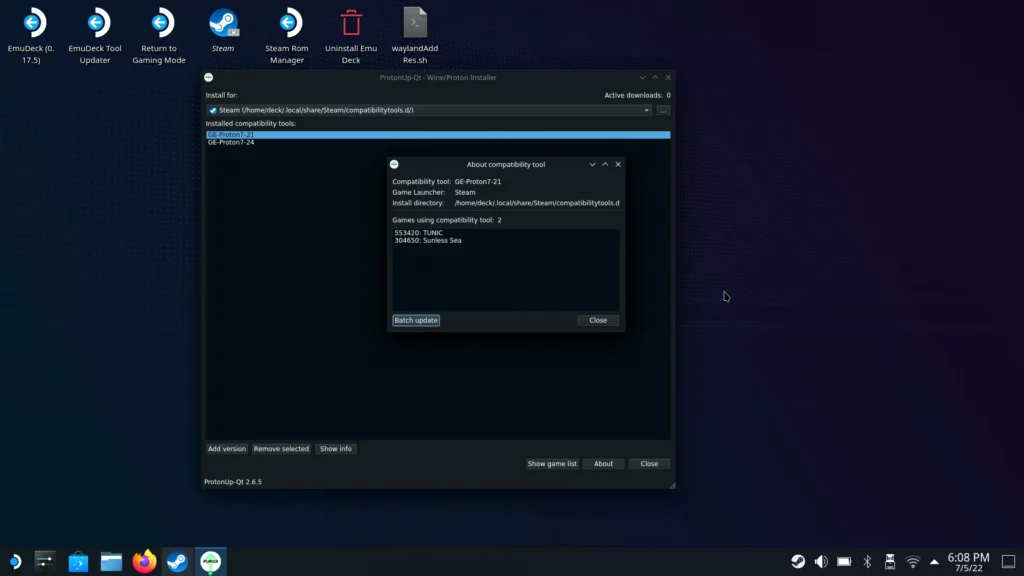Open the EmuDeck (0.17.5) desktop icon

pyautogui.click(x=31, y=36)
